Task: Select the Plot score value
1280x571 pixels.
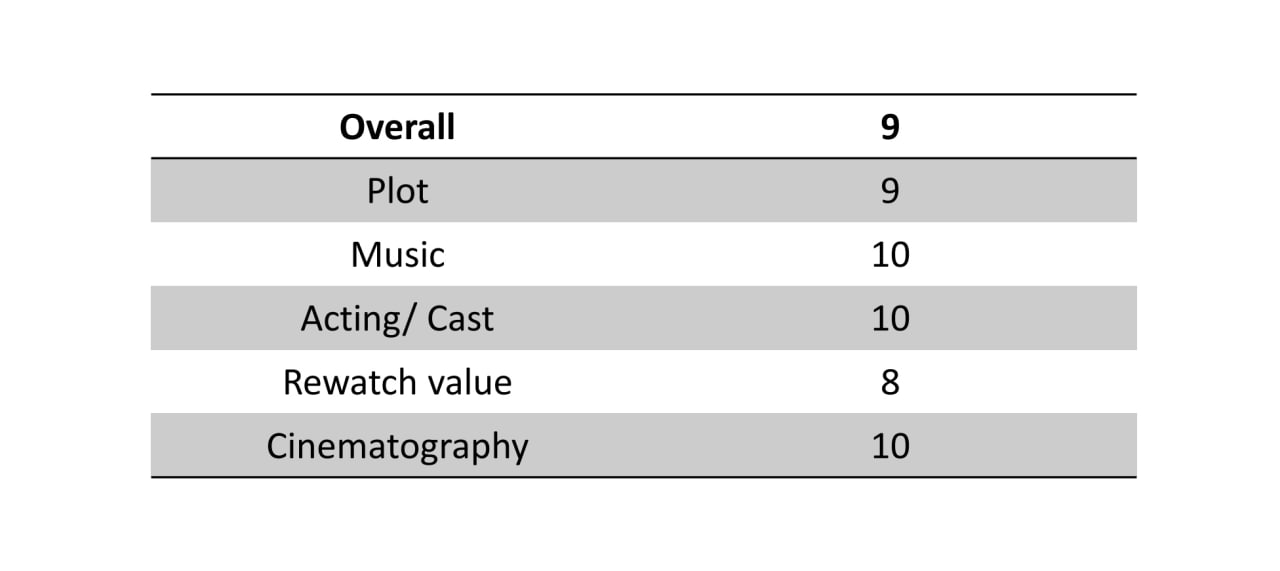Action: [890, 190]
